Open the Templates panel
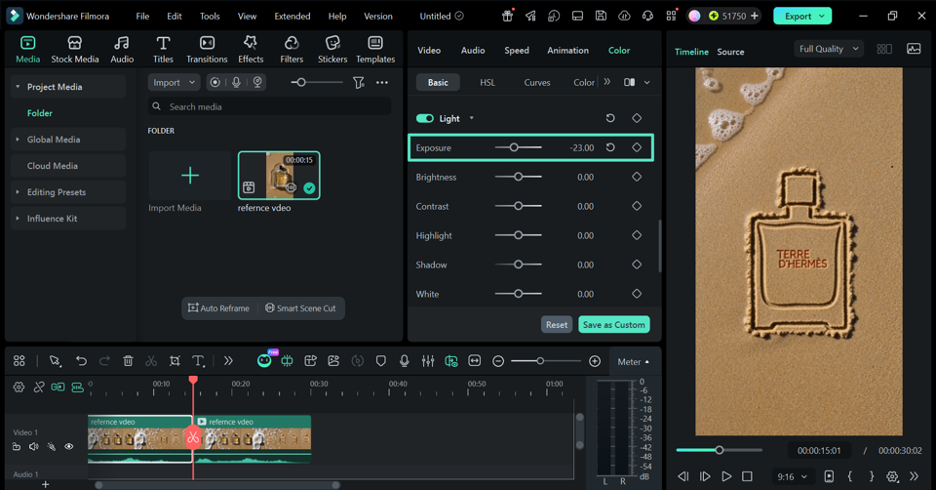This screenshot has height=490, width=936. click(x=375, y=50)
